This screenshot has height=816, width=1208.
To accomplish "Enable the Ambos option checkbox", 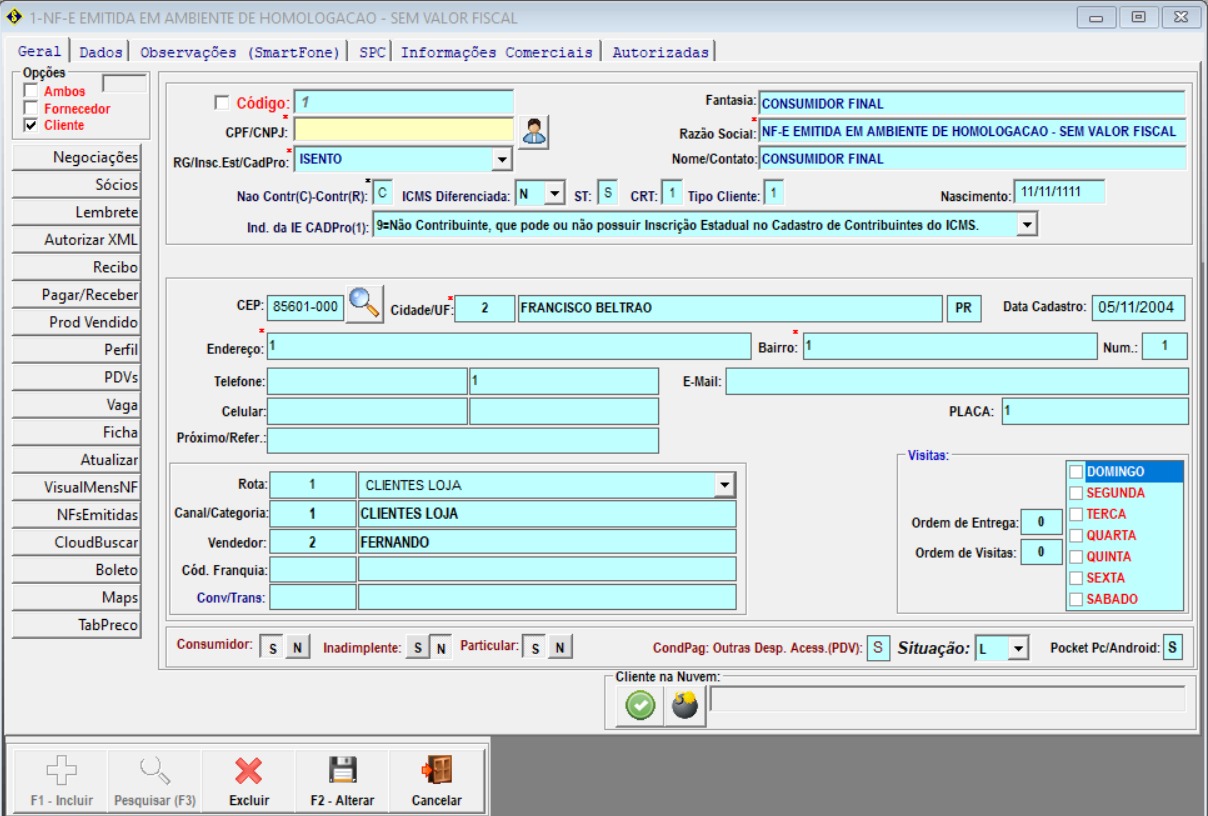I will click(x=31, y=92).
